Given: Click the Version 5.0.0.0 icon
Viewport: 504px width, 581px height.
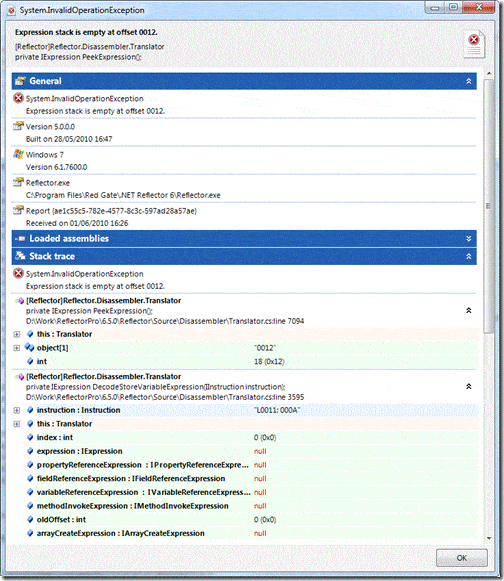Looking at the screenshot, I should [18, 126].
